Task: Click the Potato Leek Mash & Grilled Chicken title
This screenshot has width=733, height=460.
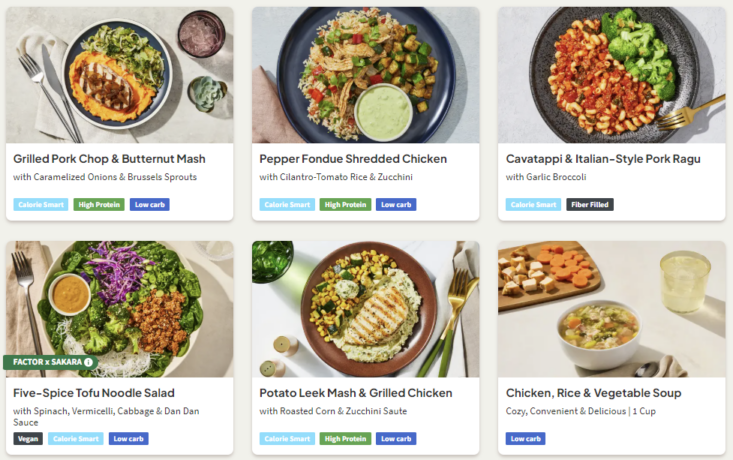Action: (x=356, y=393)
